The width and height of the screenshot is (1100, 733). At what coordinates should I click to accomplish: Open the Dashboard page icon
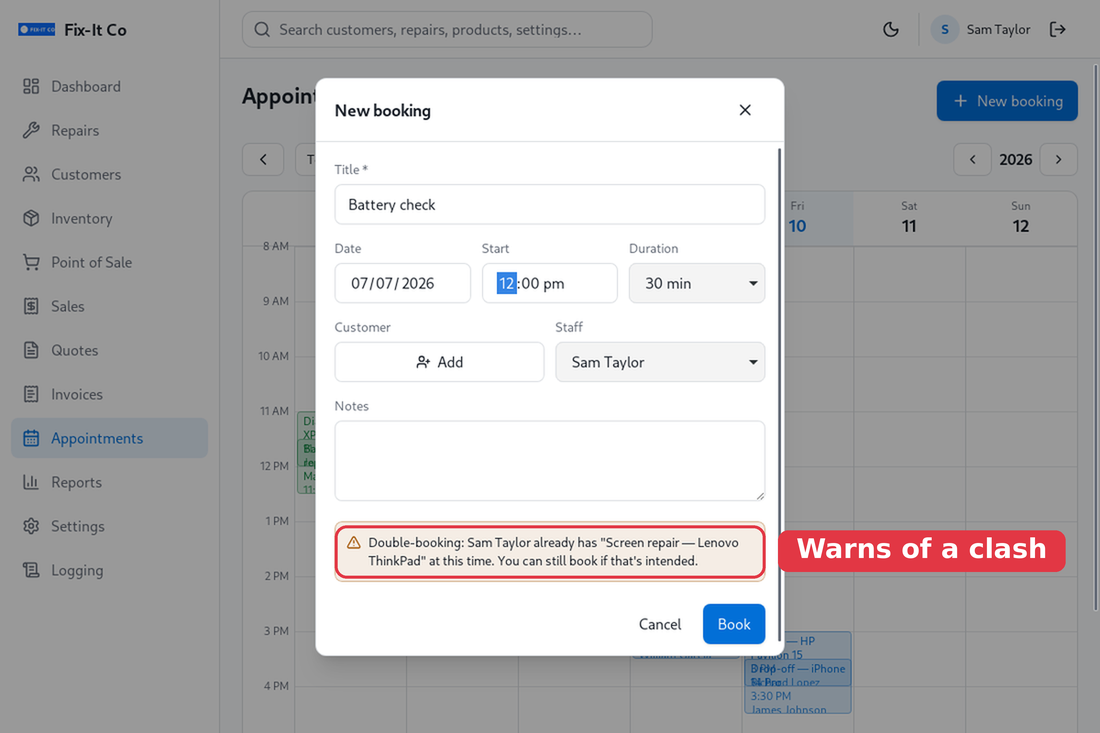point(31,86)
